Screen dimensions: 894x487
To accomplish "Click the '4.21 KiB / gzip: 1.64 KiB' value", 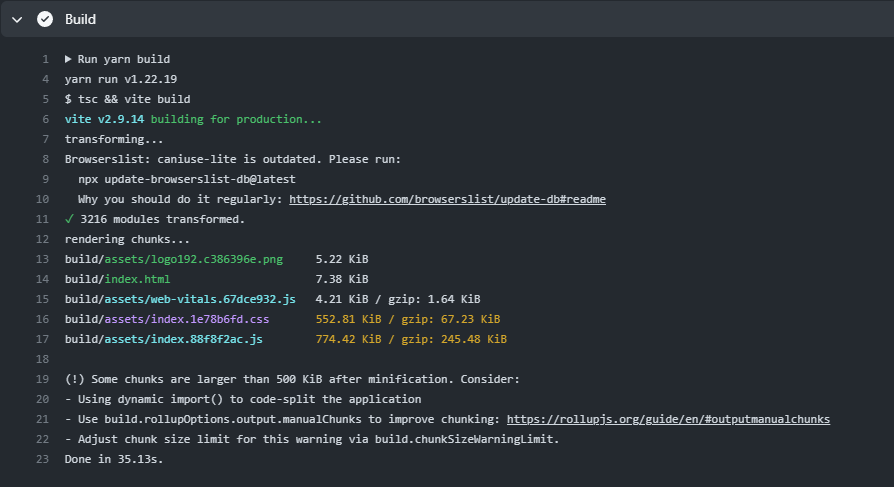I will pyautogui.click(x=398, y=299).
